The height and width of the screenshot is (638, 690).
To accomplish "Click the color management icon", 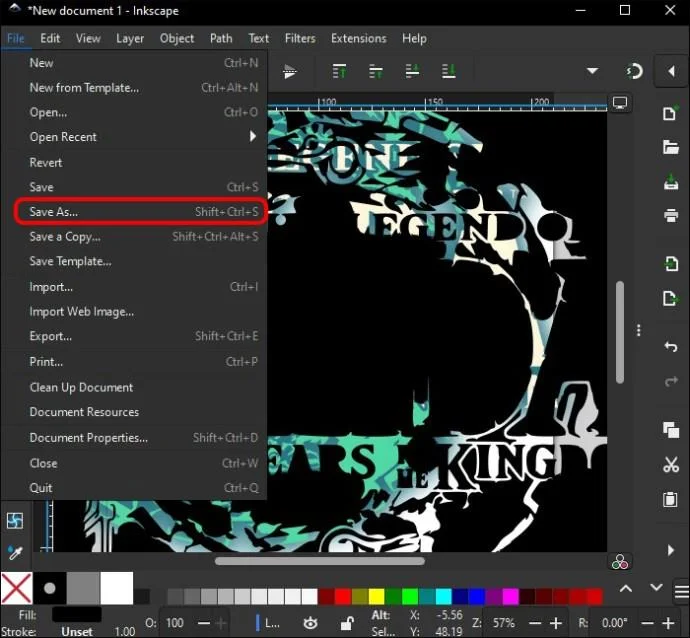I will pos(620,562).
